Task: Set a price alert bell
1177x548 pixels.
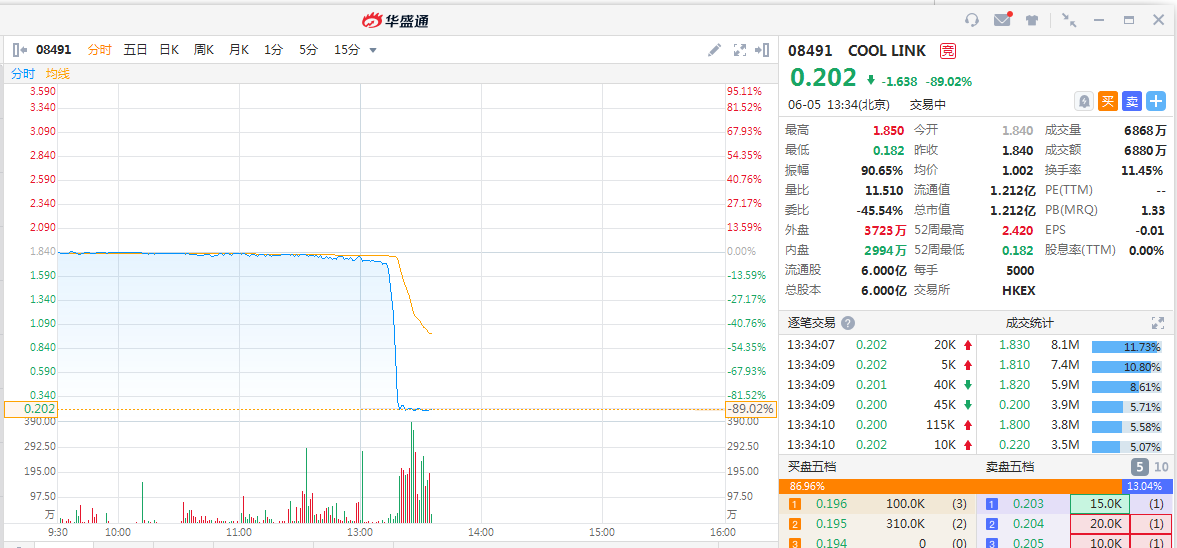Action: (x=1085, y=101)
